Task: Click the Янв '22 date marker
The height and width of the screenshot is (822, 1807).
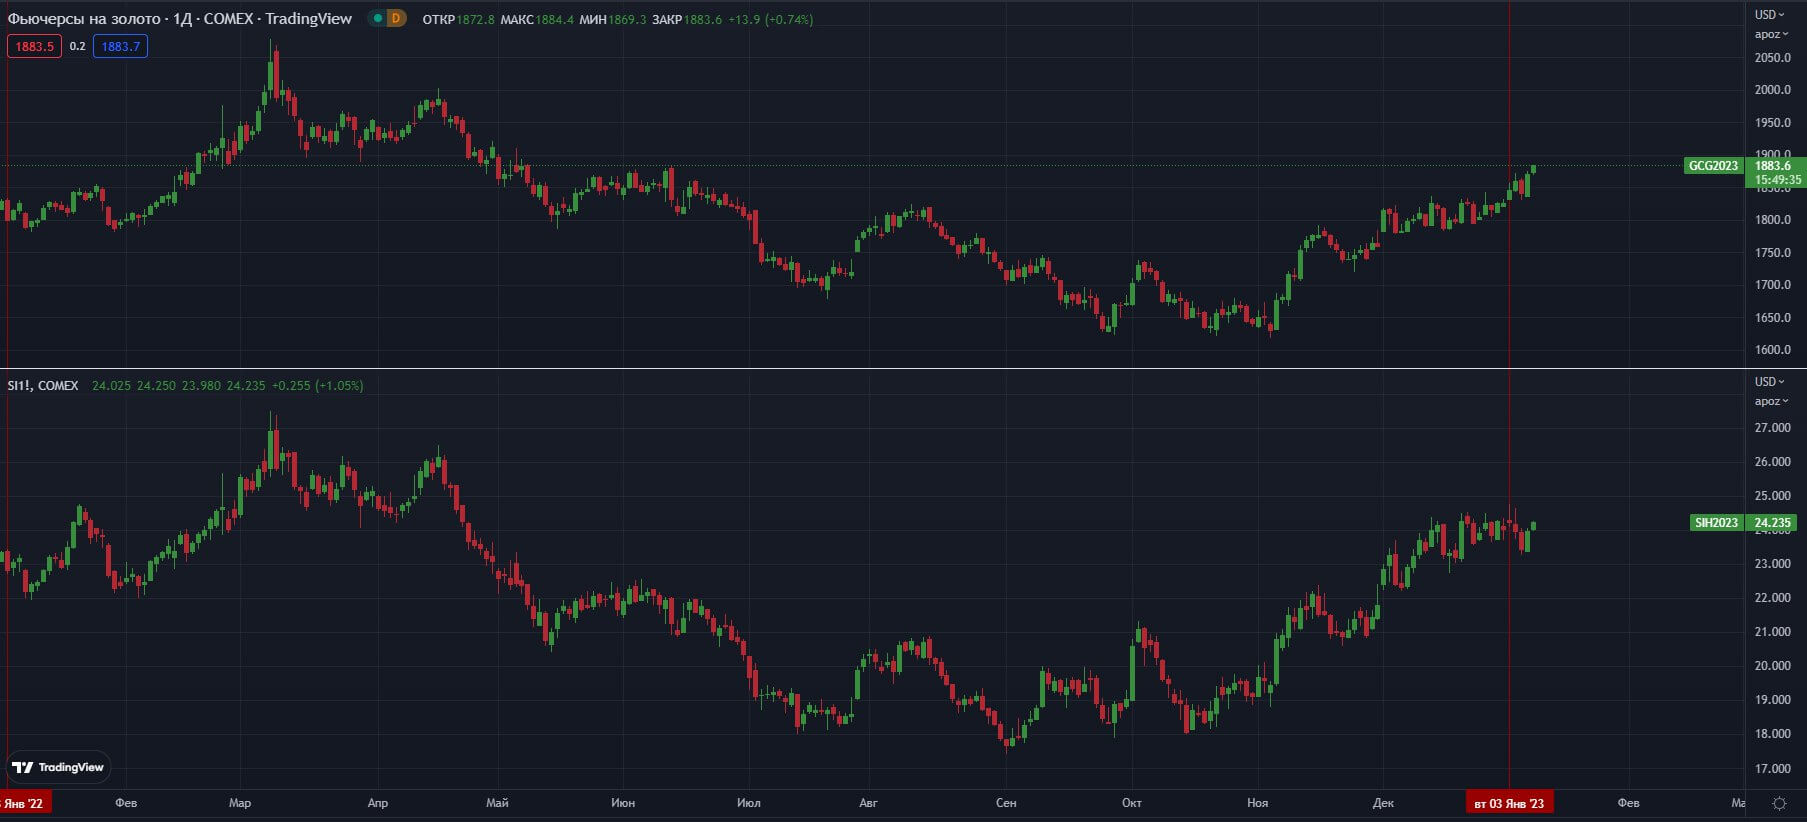Action: coord(24,803)
